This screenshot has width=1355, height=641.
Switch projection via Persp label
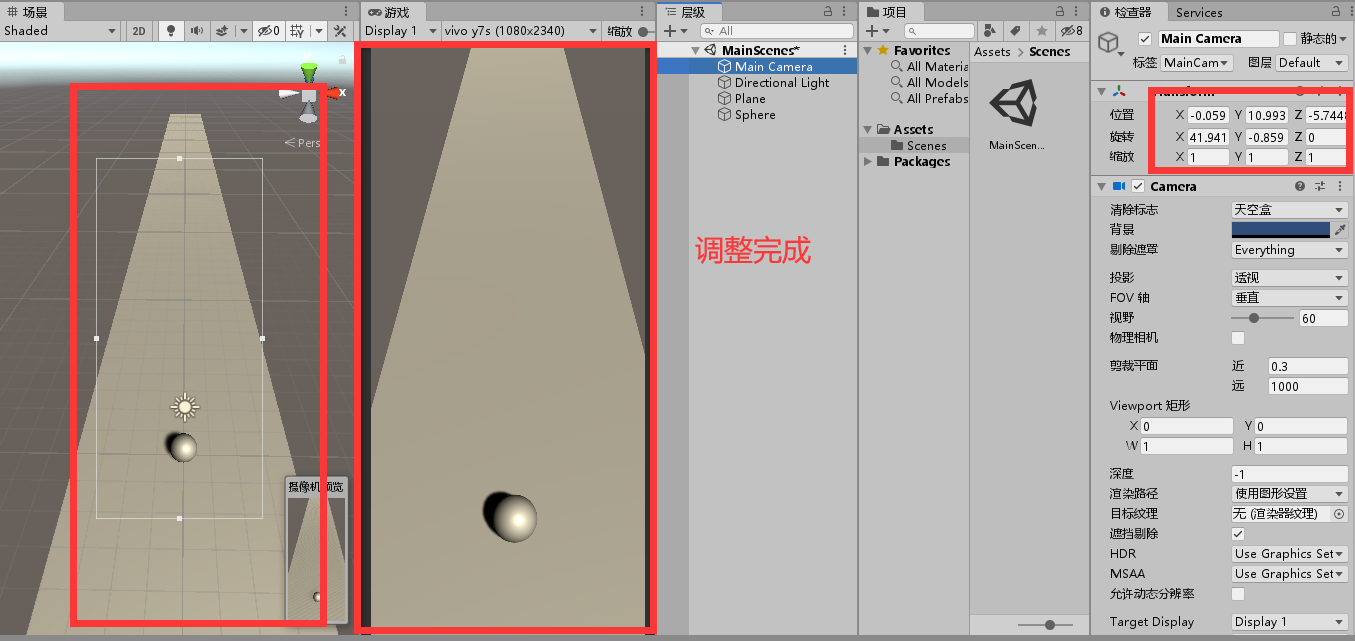pos(302,143)
